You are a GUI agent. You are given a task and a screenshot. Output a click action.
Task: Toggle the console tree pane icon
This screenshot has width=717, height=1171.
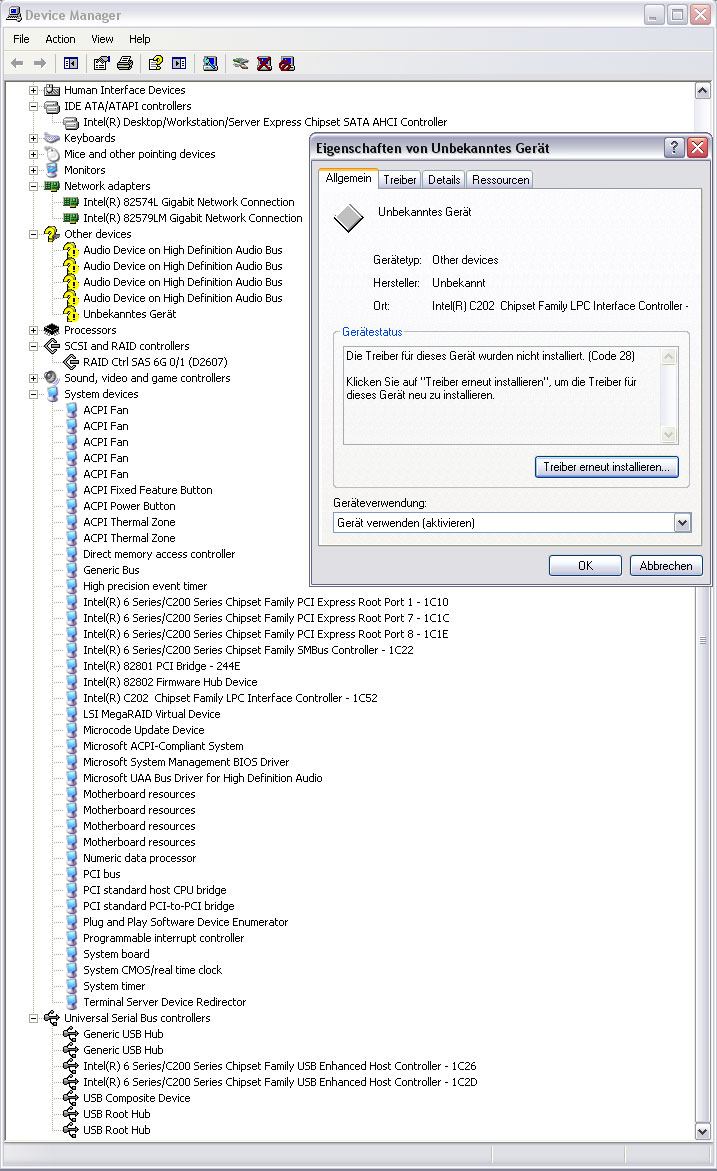tap(71, 63)
